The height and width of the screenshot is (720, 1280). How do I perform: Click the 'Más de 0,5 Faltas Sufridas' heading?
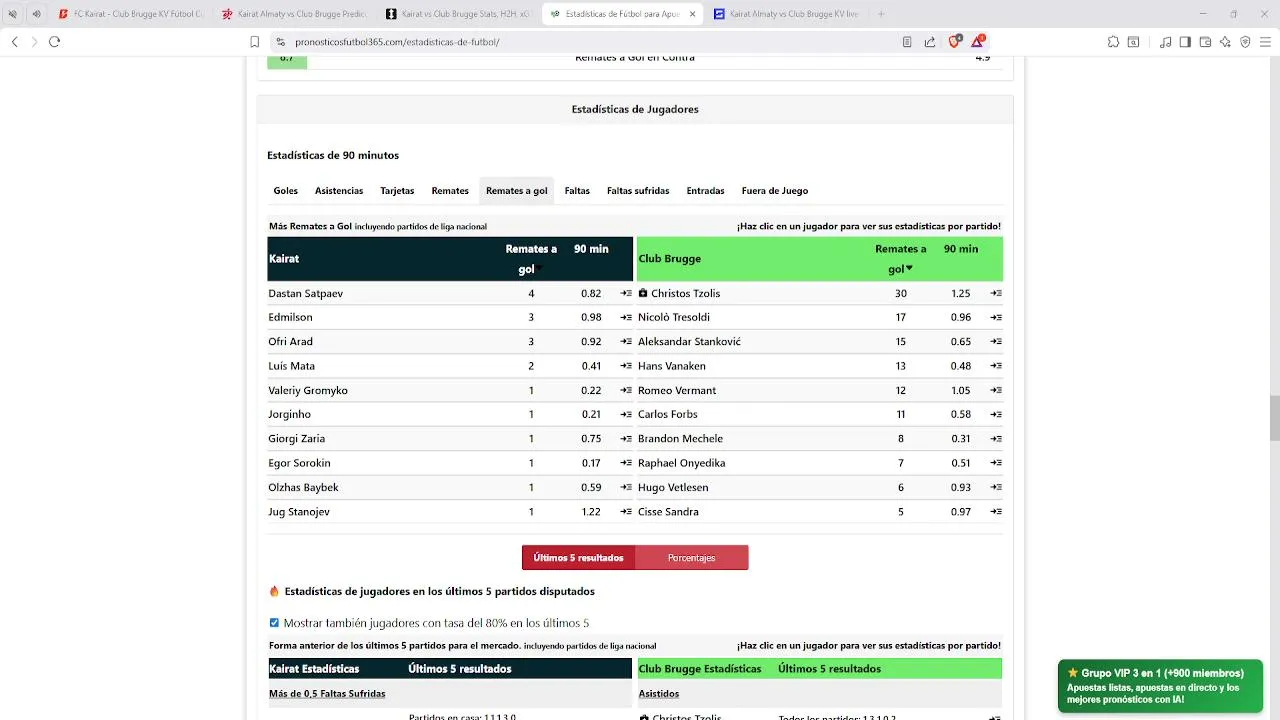coord(327,694)
